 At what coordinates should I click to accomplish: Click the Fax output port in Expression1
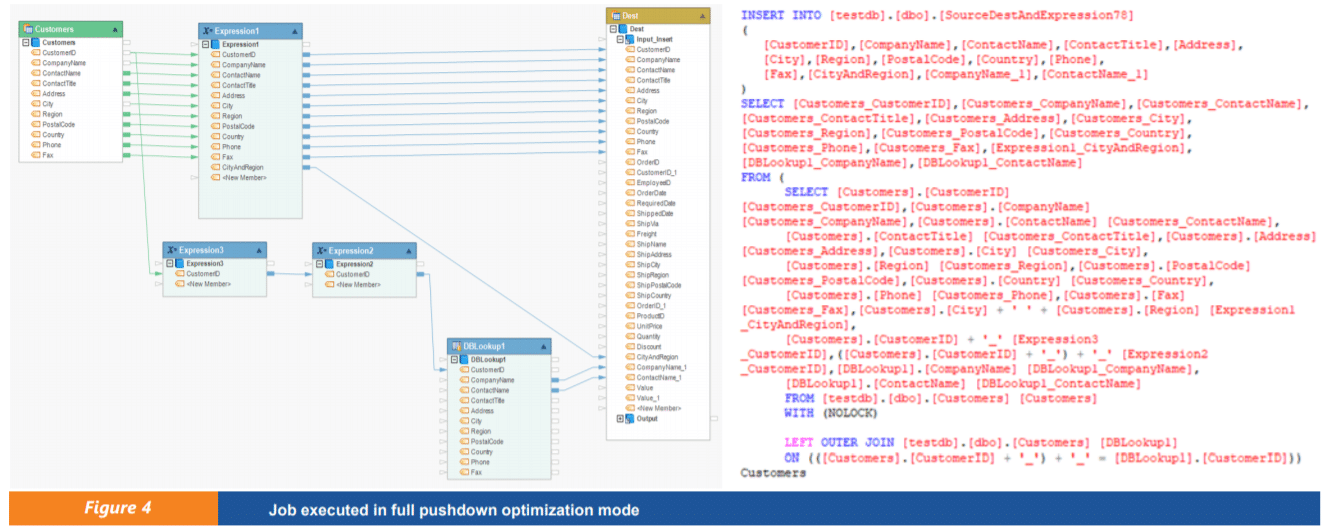pos(306,157)
